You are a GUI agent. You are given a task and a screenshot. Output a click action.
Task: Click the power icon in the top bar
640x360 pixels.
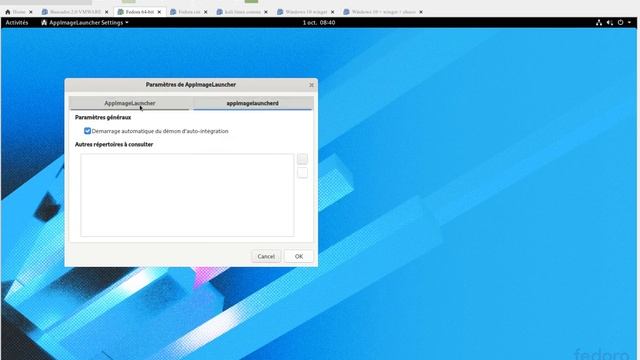point(620,23)
